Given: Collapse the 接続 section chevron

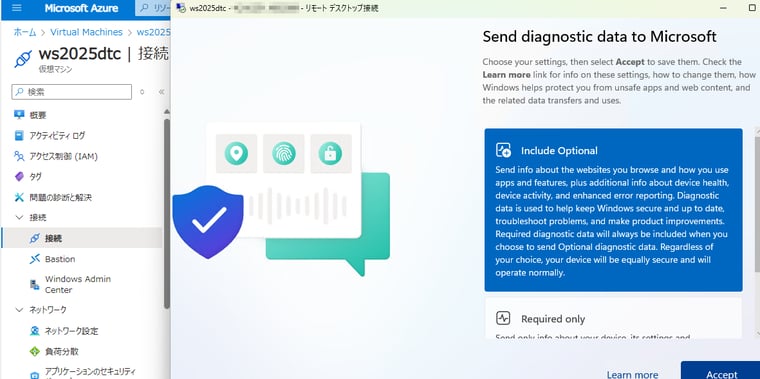Looking at the screenshot, I should [19, 218].
